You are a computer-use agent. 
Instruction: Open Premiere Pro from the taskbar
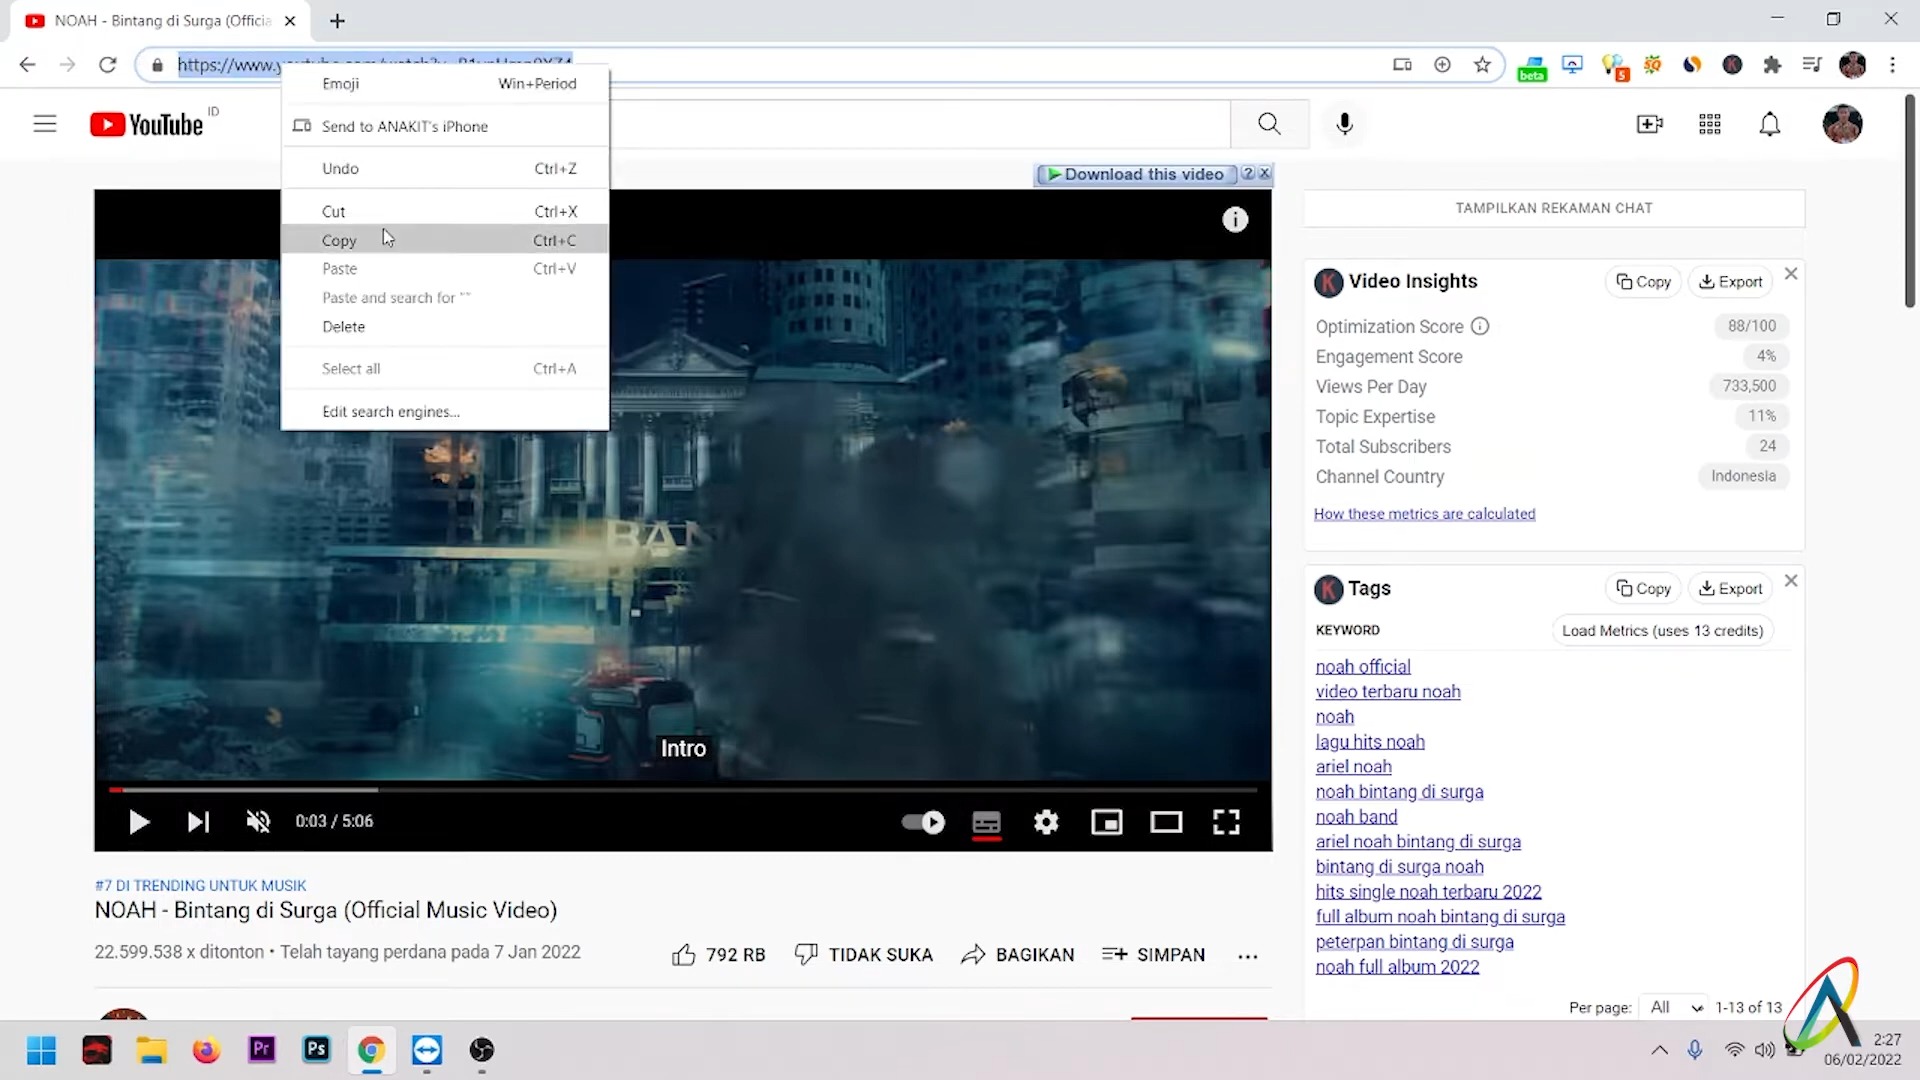(x=261, y=1050)
